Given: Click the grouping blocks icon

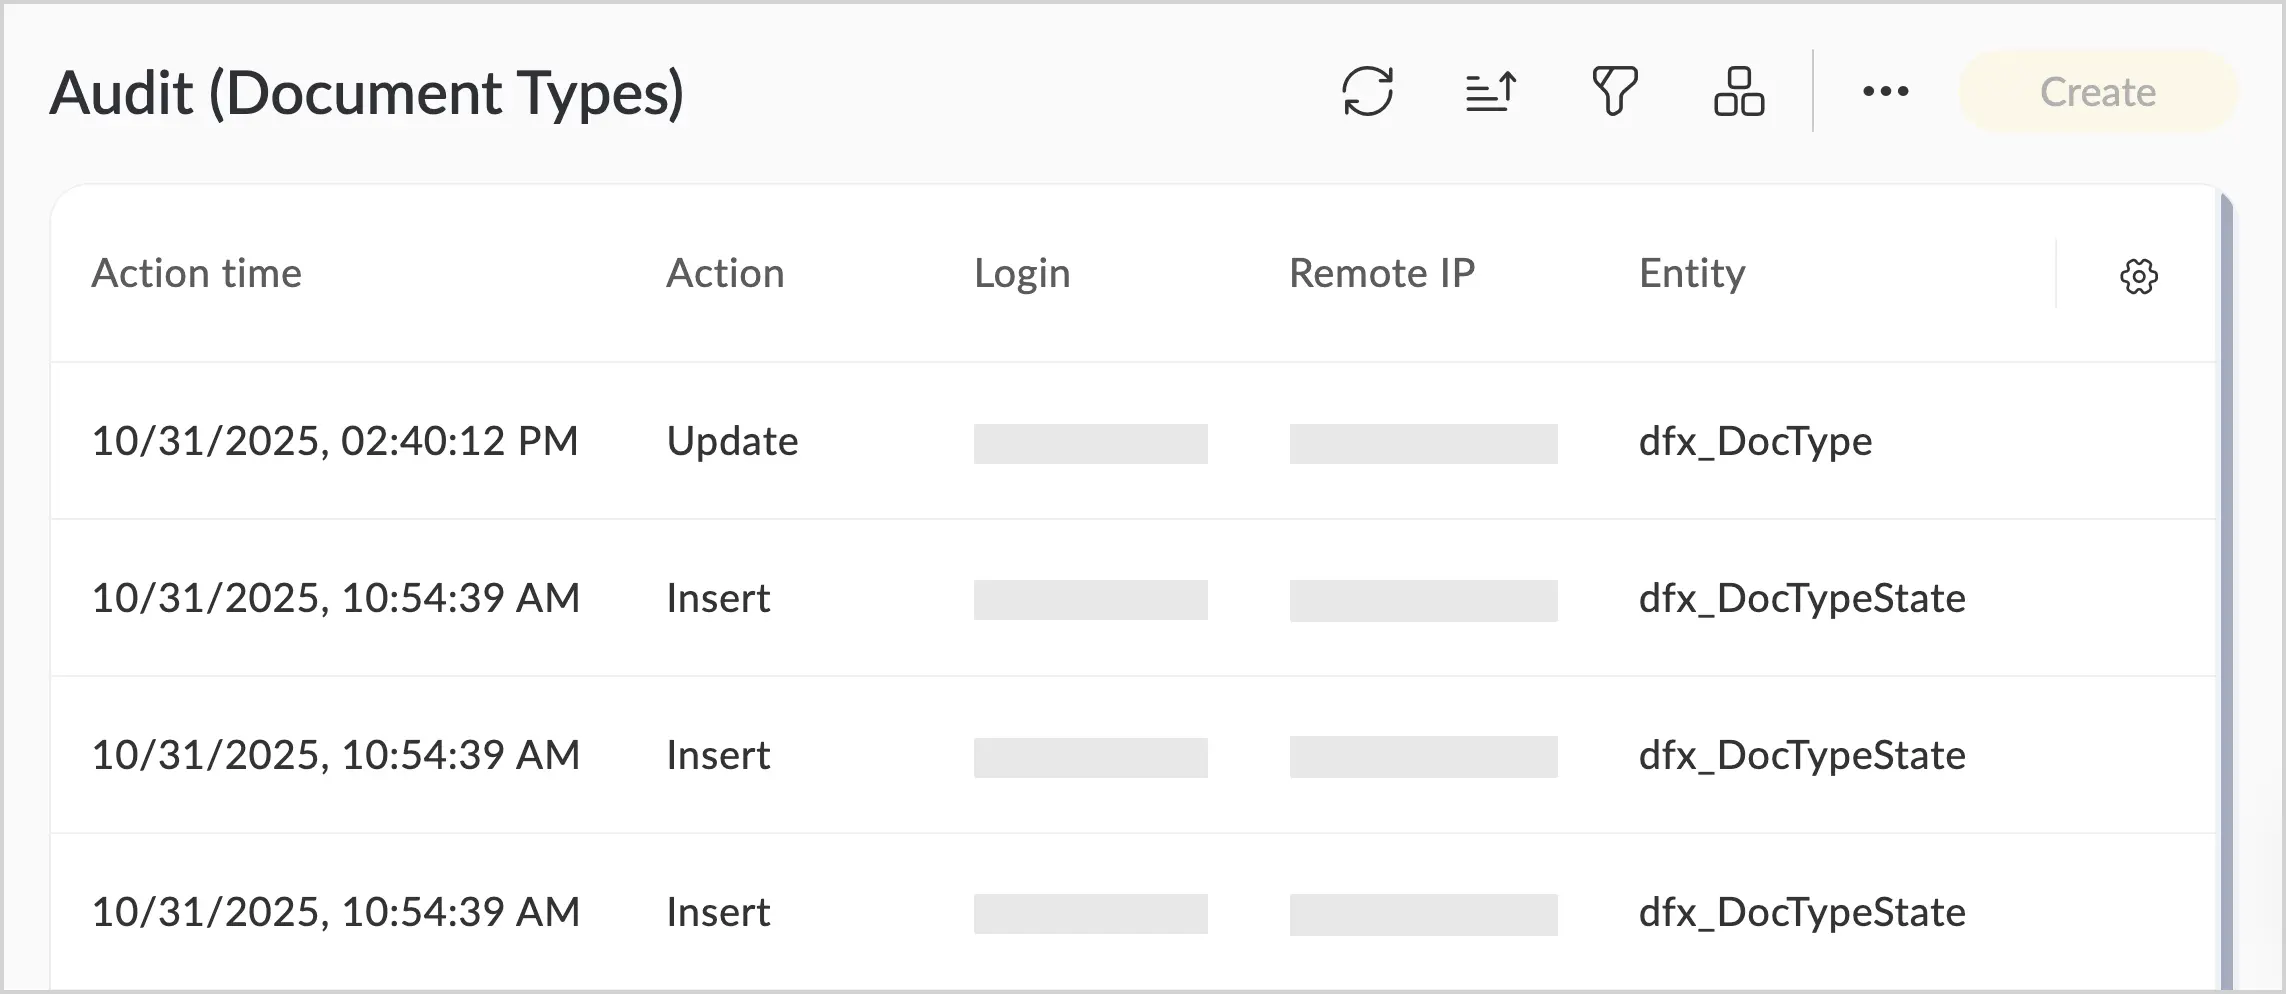Looking at the screenshot, I should [x=1739, y=92].
